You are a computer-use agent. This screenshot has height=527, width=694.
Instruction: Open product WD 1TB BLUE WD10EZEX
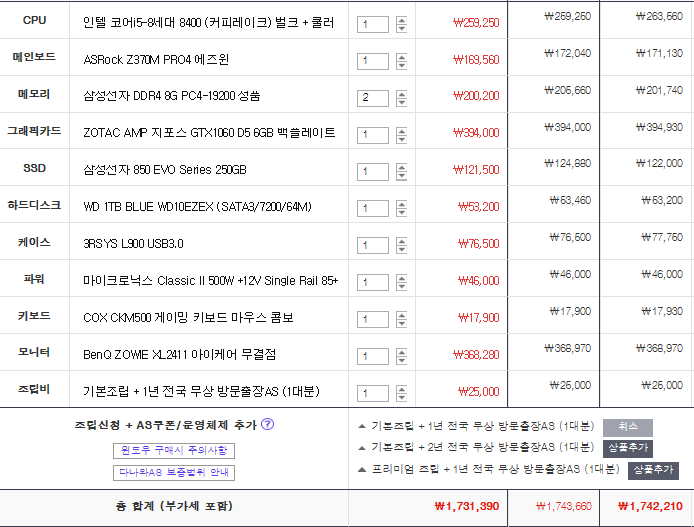coord(197,207)
